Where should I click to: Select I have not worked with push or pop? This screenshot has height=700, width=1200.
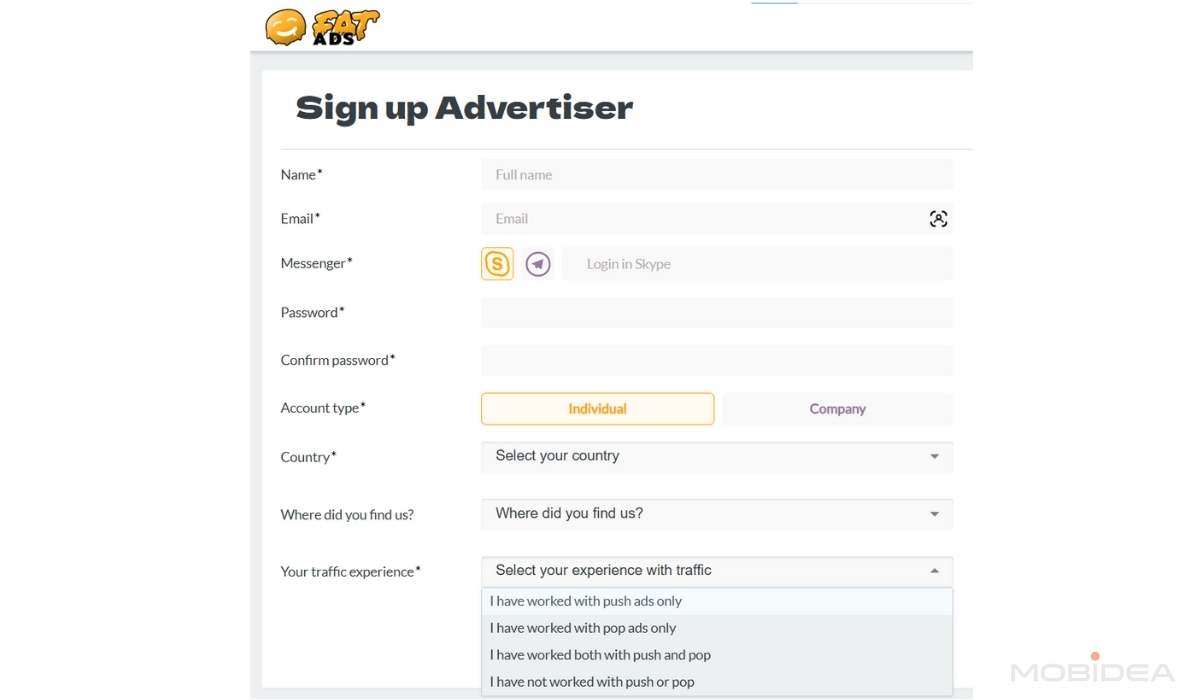click(717, 682)
